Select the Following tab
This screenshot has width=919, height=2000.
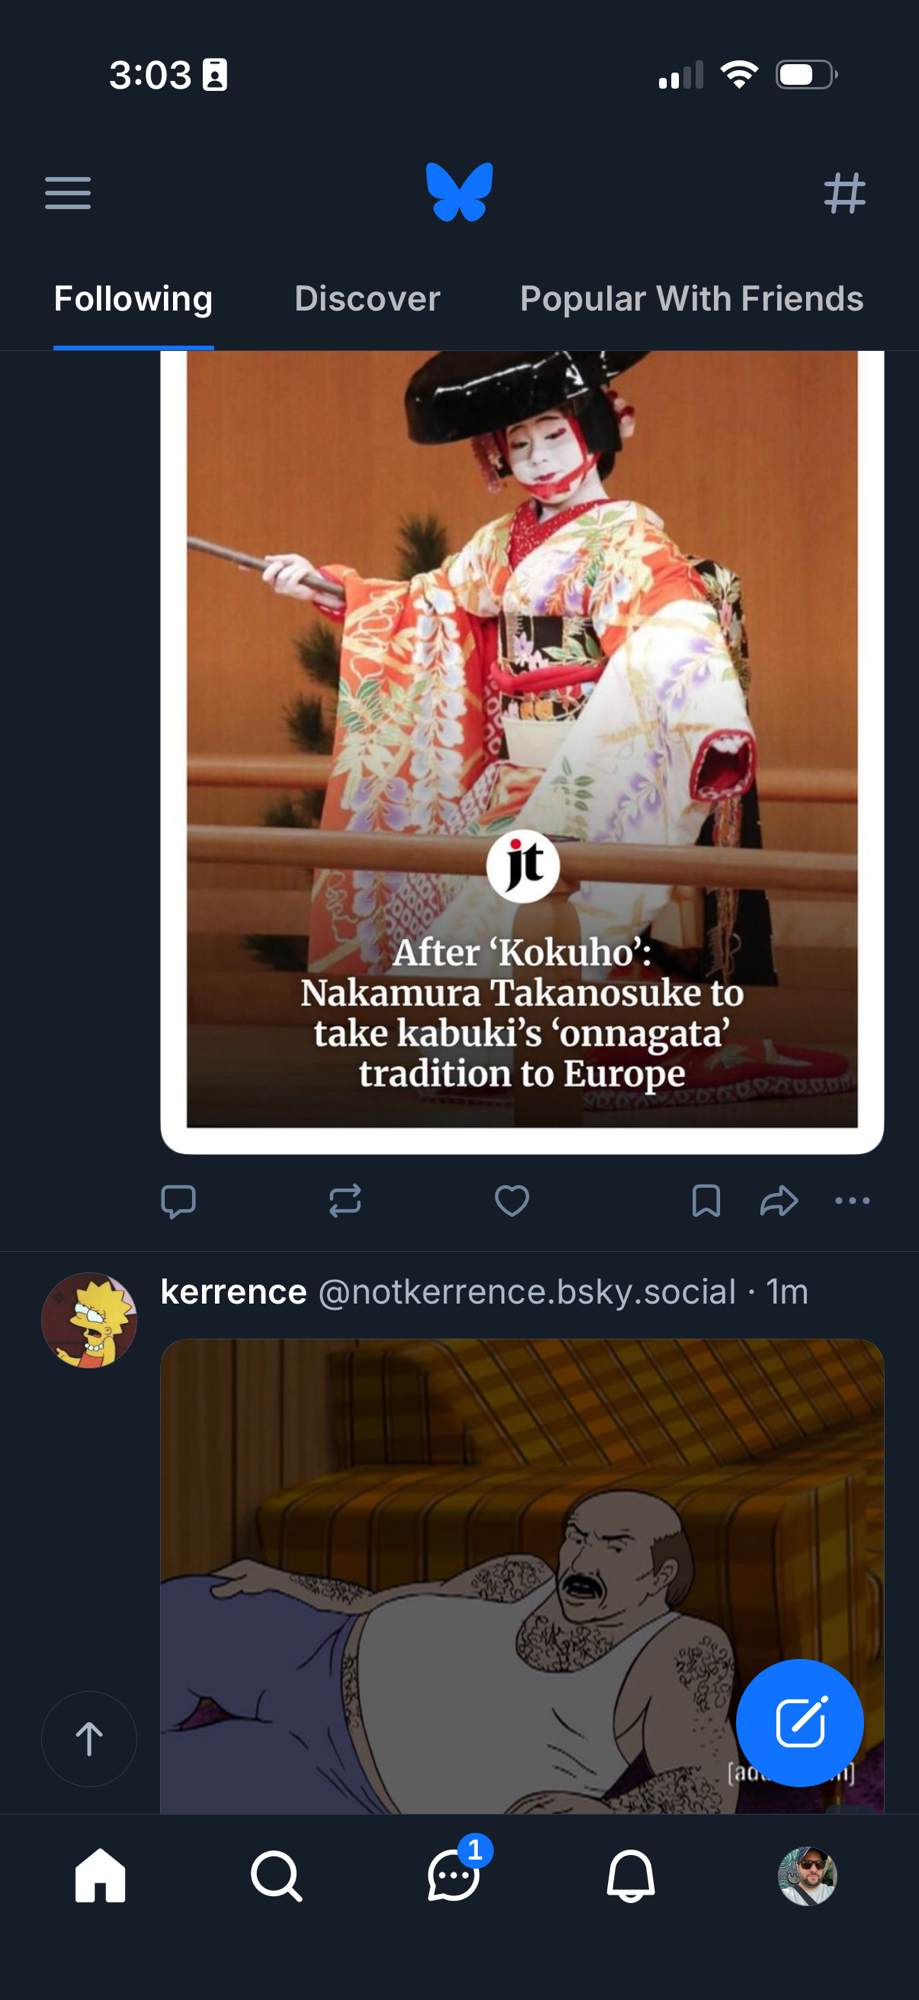tap(133, 299)
